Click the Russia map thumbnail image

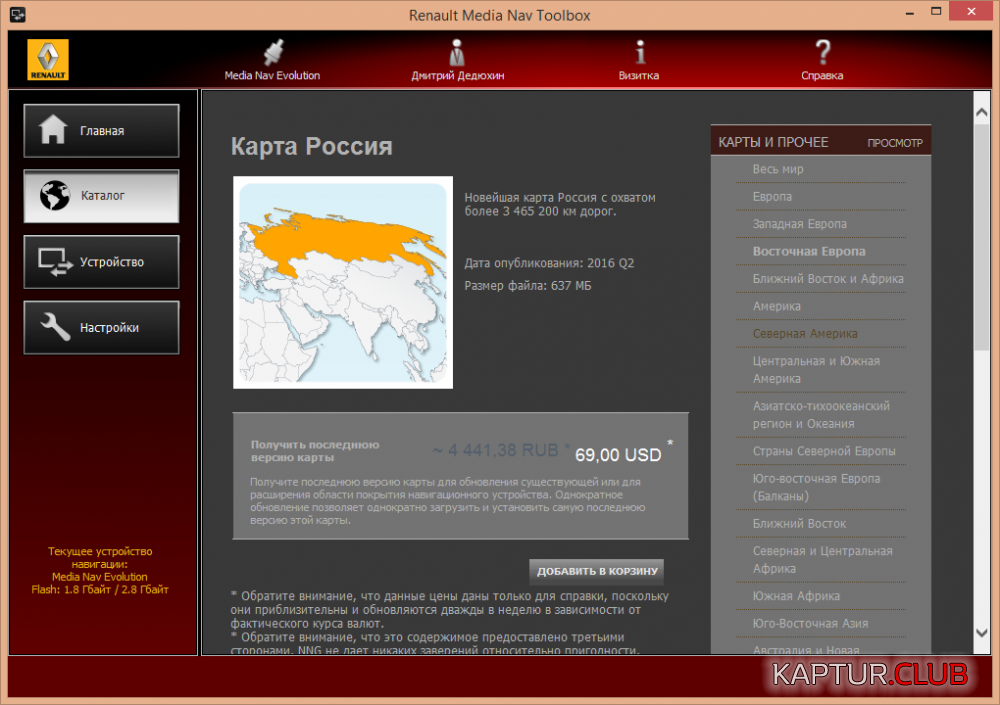tap(343, 282)
